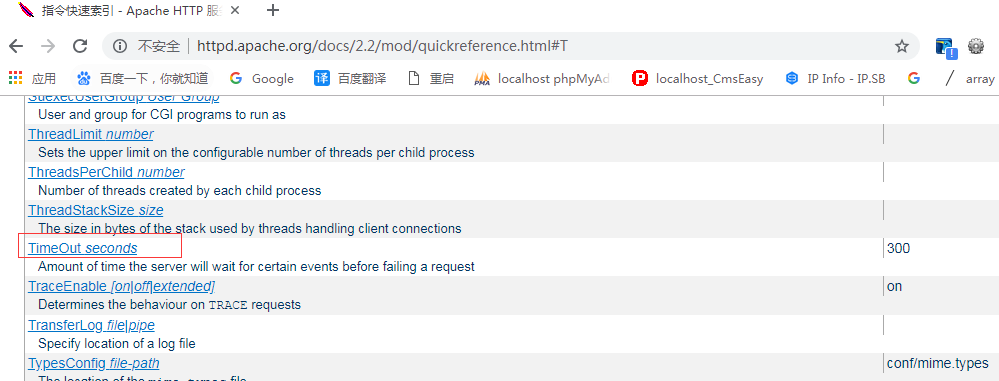Image resolution: width=999 pixels, height=381 pixels.
Task: Open the 应用 apps grid bookmark
Action: coord(32,78)
